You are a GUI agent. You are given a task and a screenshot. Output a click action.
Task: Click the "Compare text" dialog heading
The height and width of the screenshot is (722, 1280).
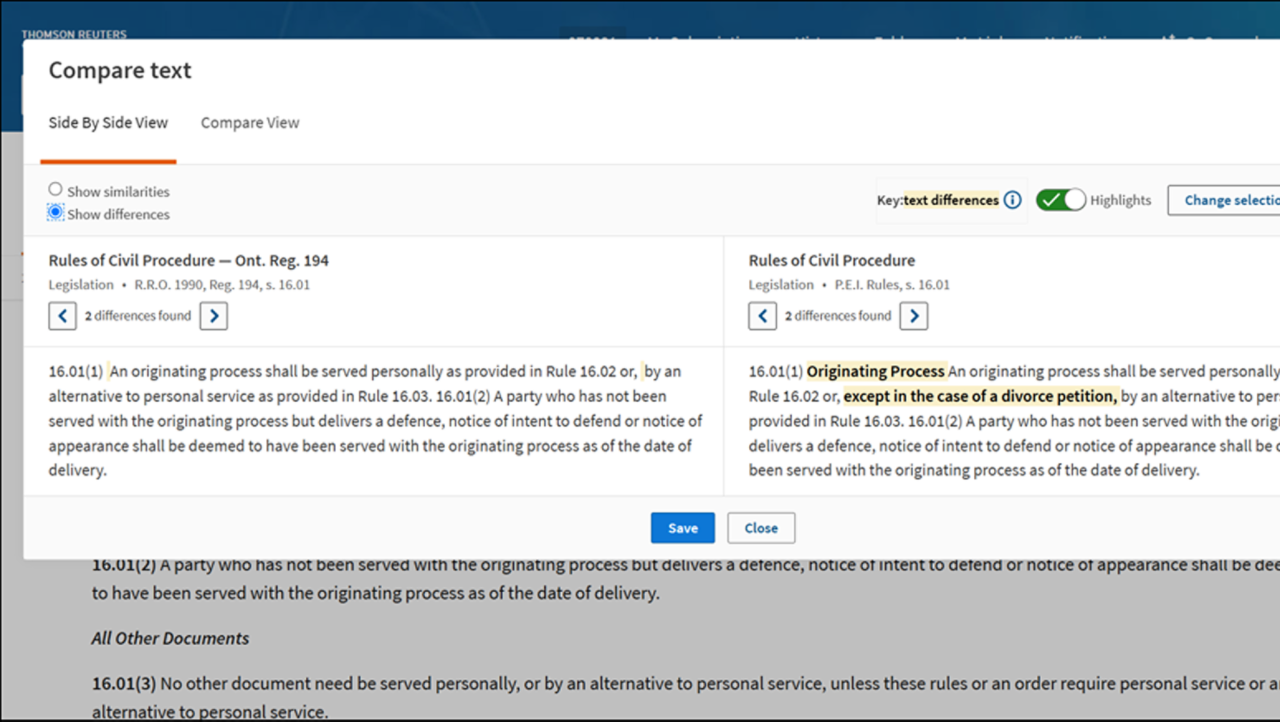point(120,71)
